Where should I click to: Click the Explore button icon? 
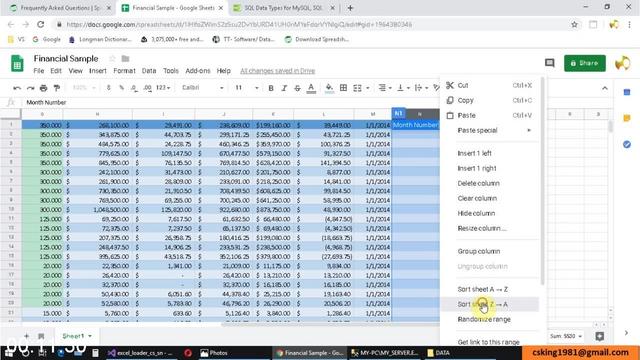tap(599, 336)
